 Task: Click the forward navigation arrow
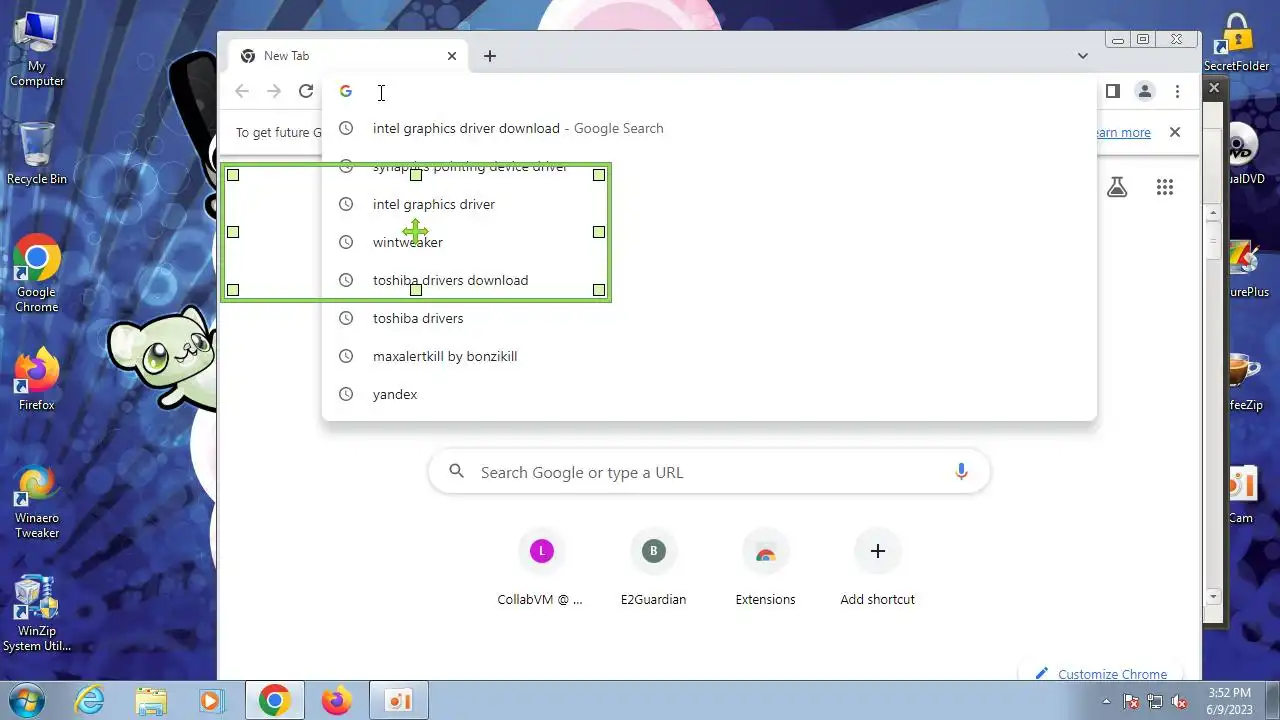coord(274,92)
